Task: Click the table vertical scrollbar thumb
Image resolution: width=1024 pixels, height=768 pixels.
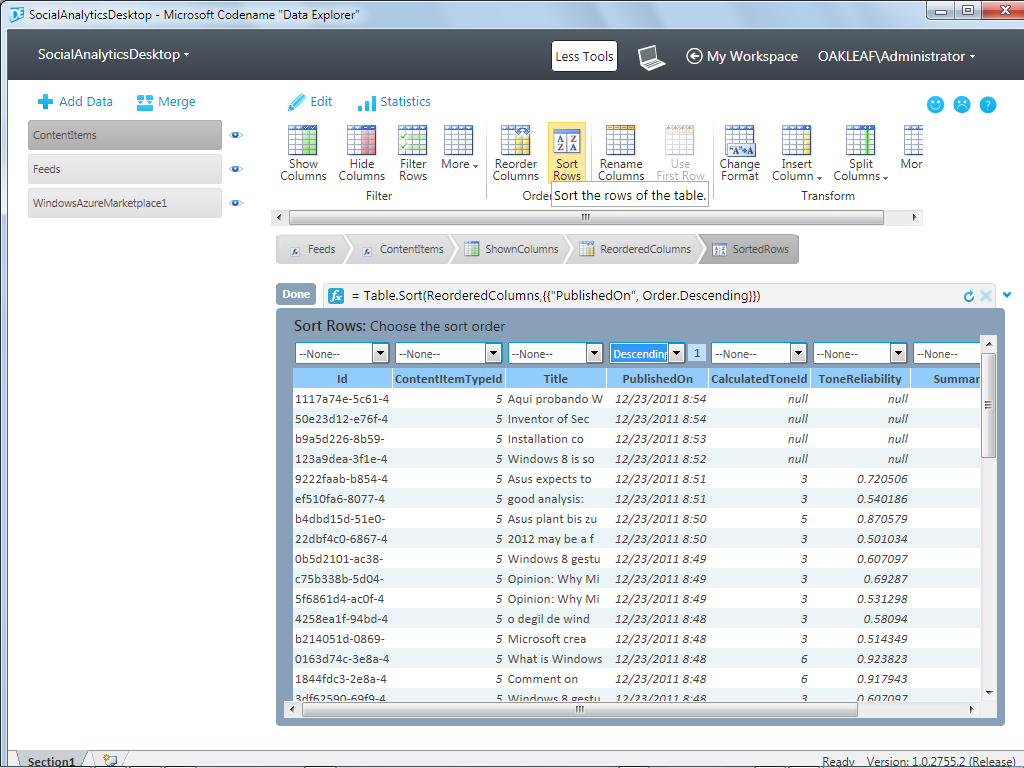Action: pyautogui.click(x=988, y=405)
